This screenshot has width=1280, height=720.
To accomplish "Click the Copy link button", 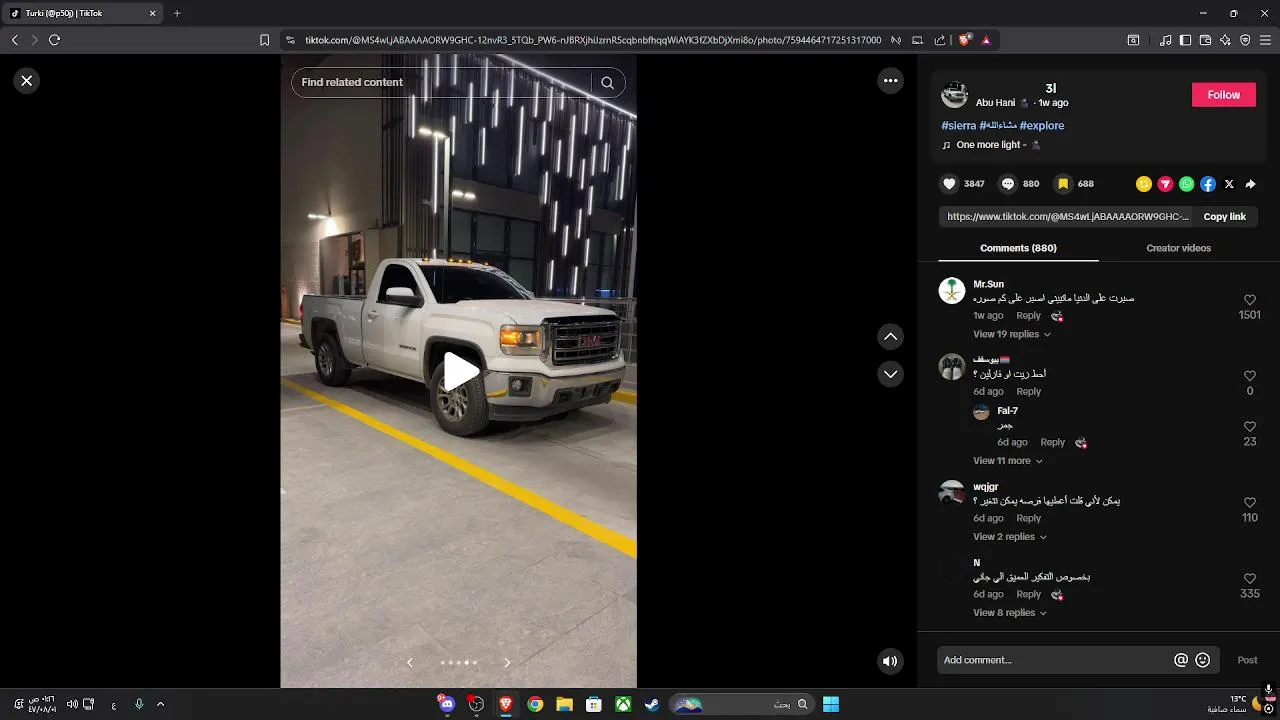I will (x=1224, y=217).
